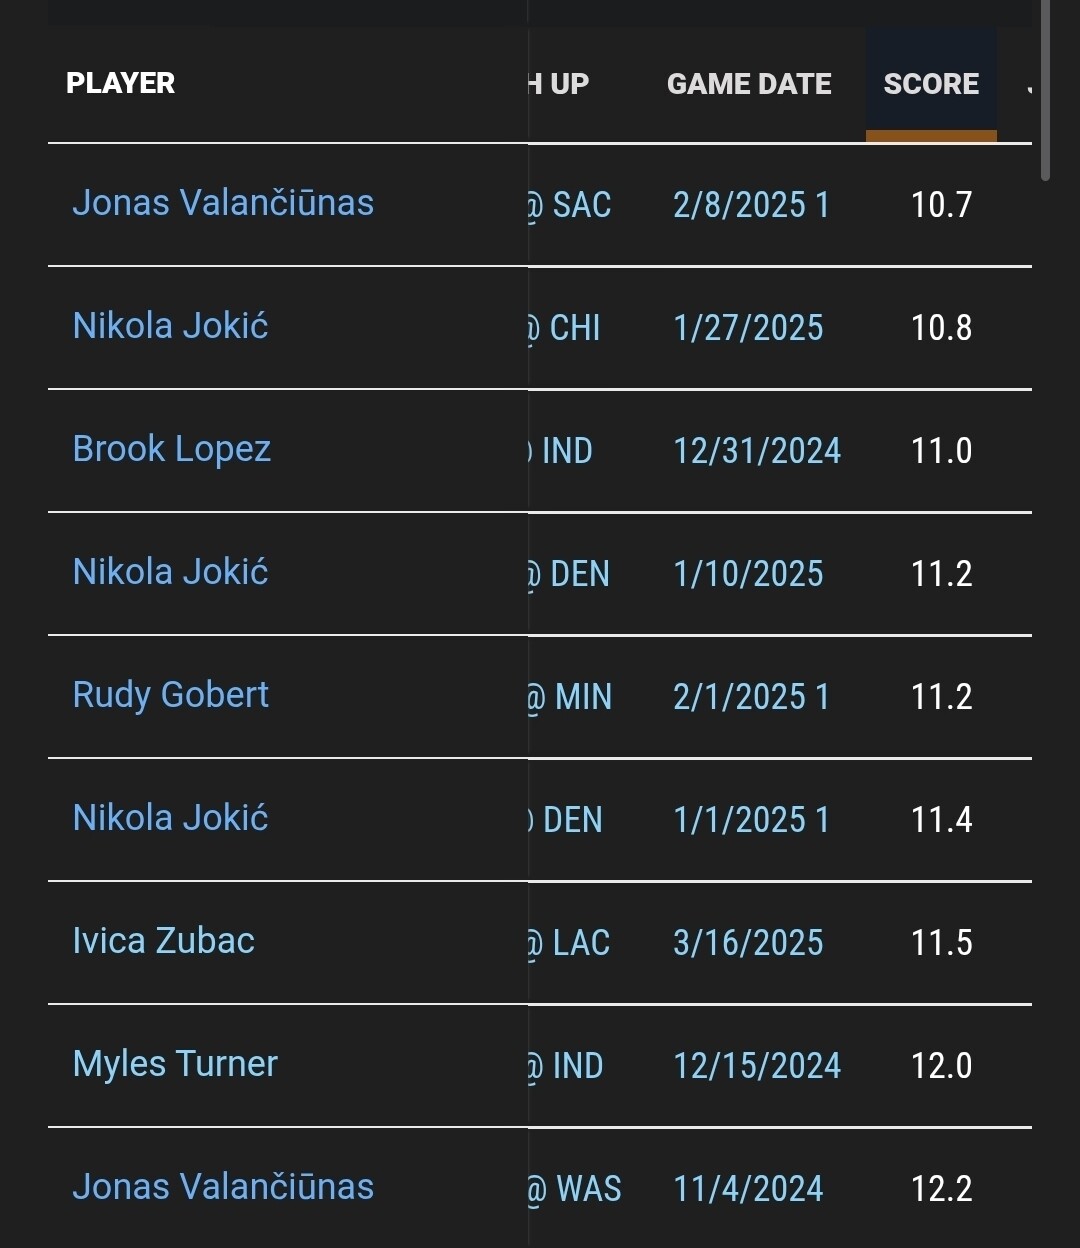Open Brook Lopez's player page

click(172, 449)
